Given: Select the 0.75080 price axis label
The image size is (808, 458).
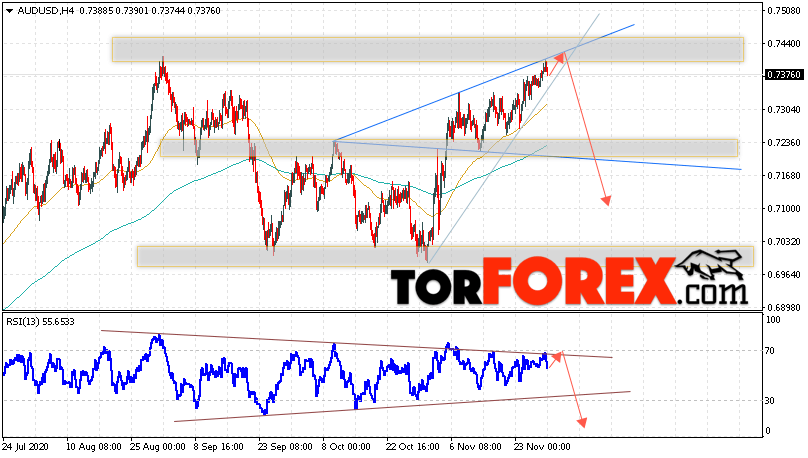Looking at the screenshot, I should [784, 10].
